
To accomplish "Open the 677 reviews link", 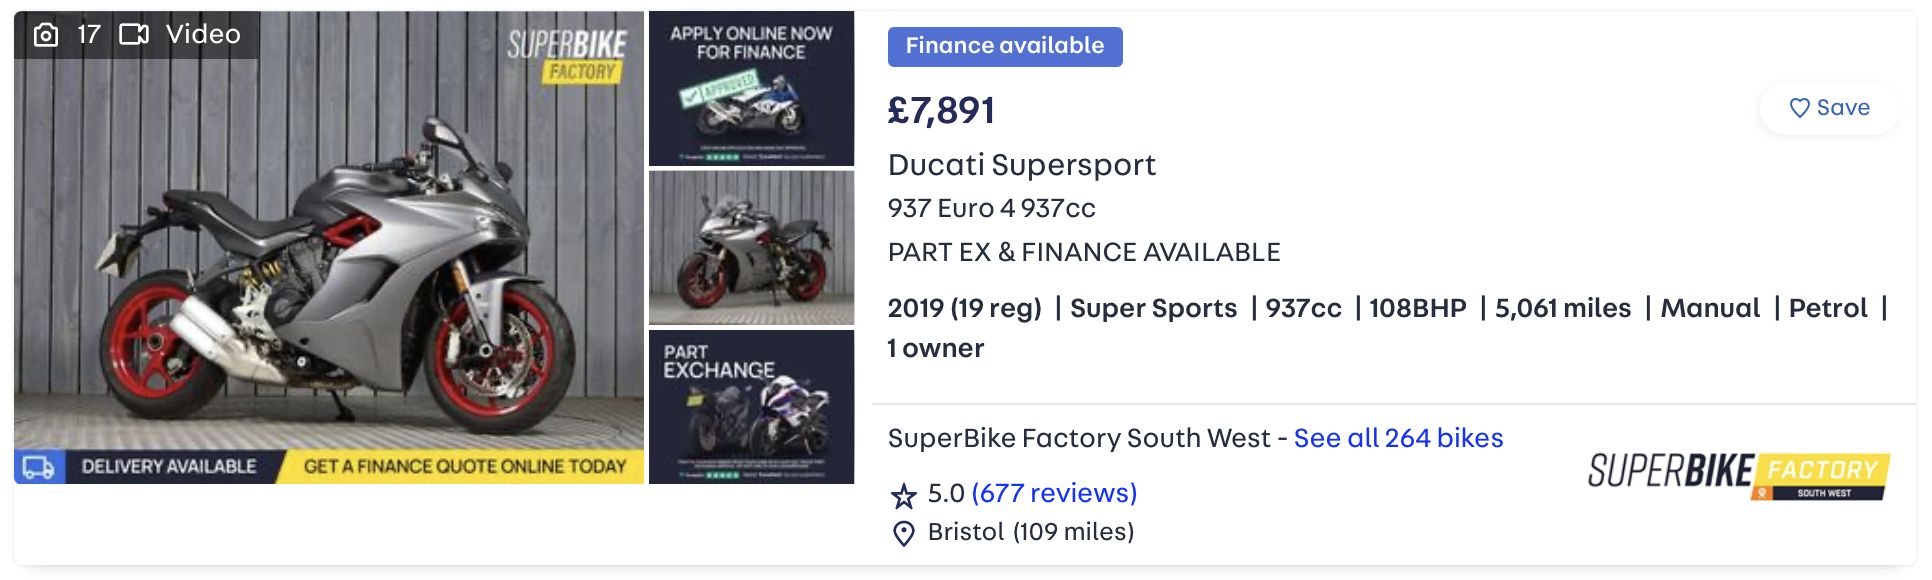I will pos(1054,493).
